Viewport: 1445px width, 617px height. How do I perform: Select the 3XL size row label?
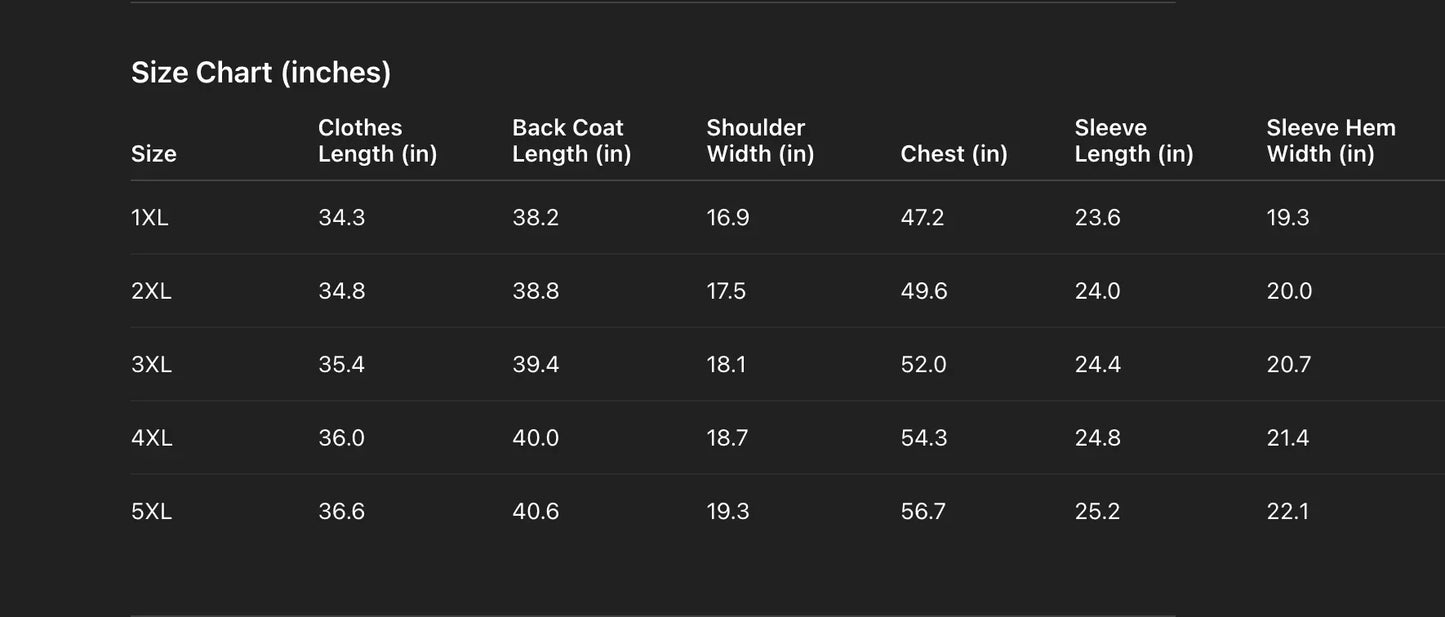pos(151,365)
